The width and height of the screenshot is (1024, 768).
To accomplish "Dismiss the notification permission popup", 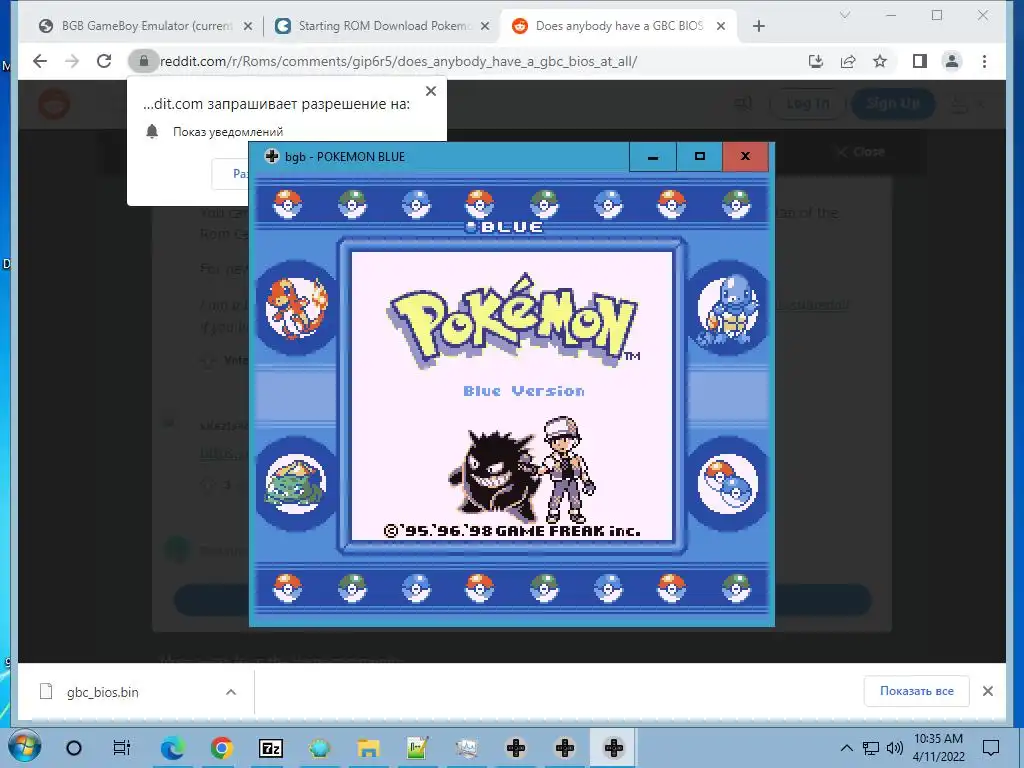I will pyautogui.click(x=431, y=91).
